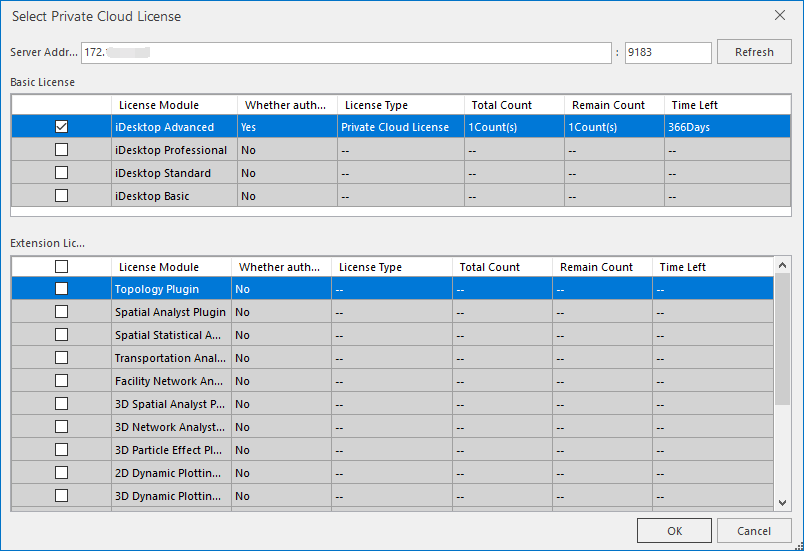Screen dimensions: 804x551
Task: Toggle the select-all checkbox in Extension header
Action: click(x=62, y=267)
